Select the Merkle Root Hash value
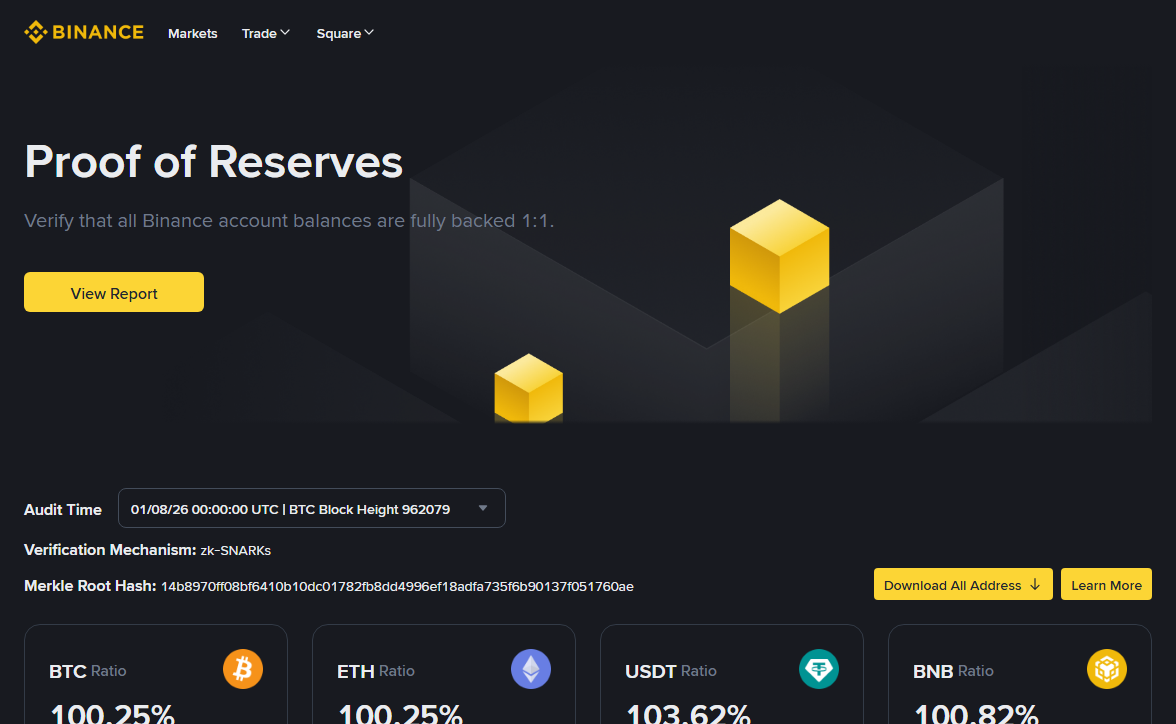Image resolution: width=1176 pixels, height=724 pixels. click(x=398, y=587)
